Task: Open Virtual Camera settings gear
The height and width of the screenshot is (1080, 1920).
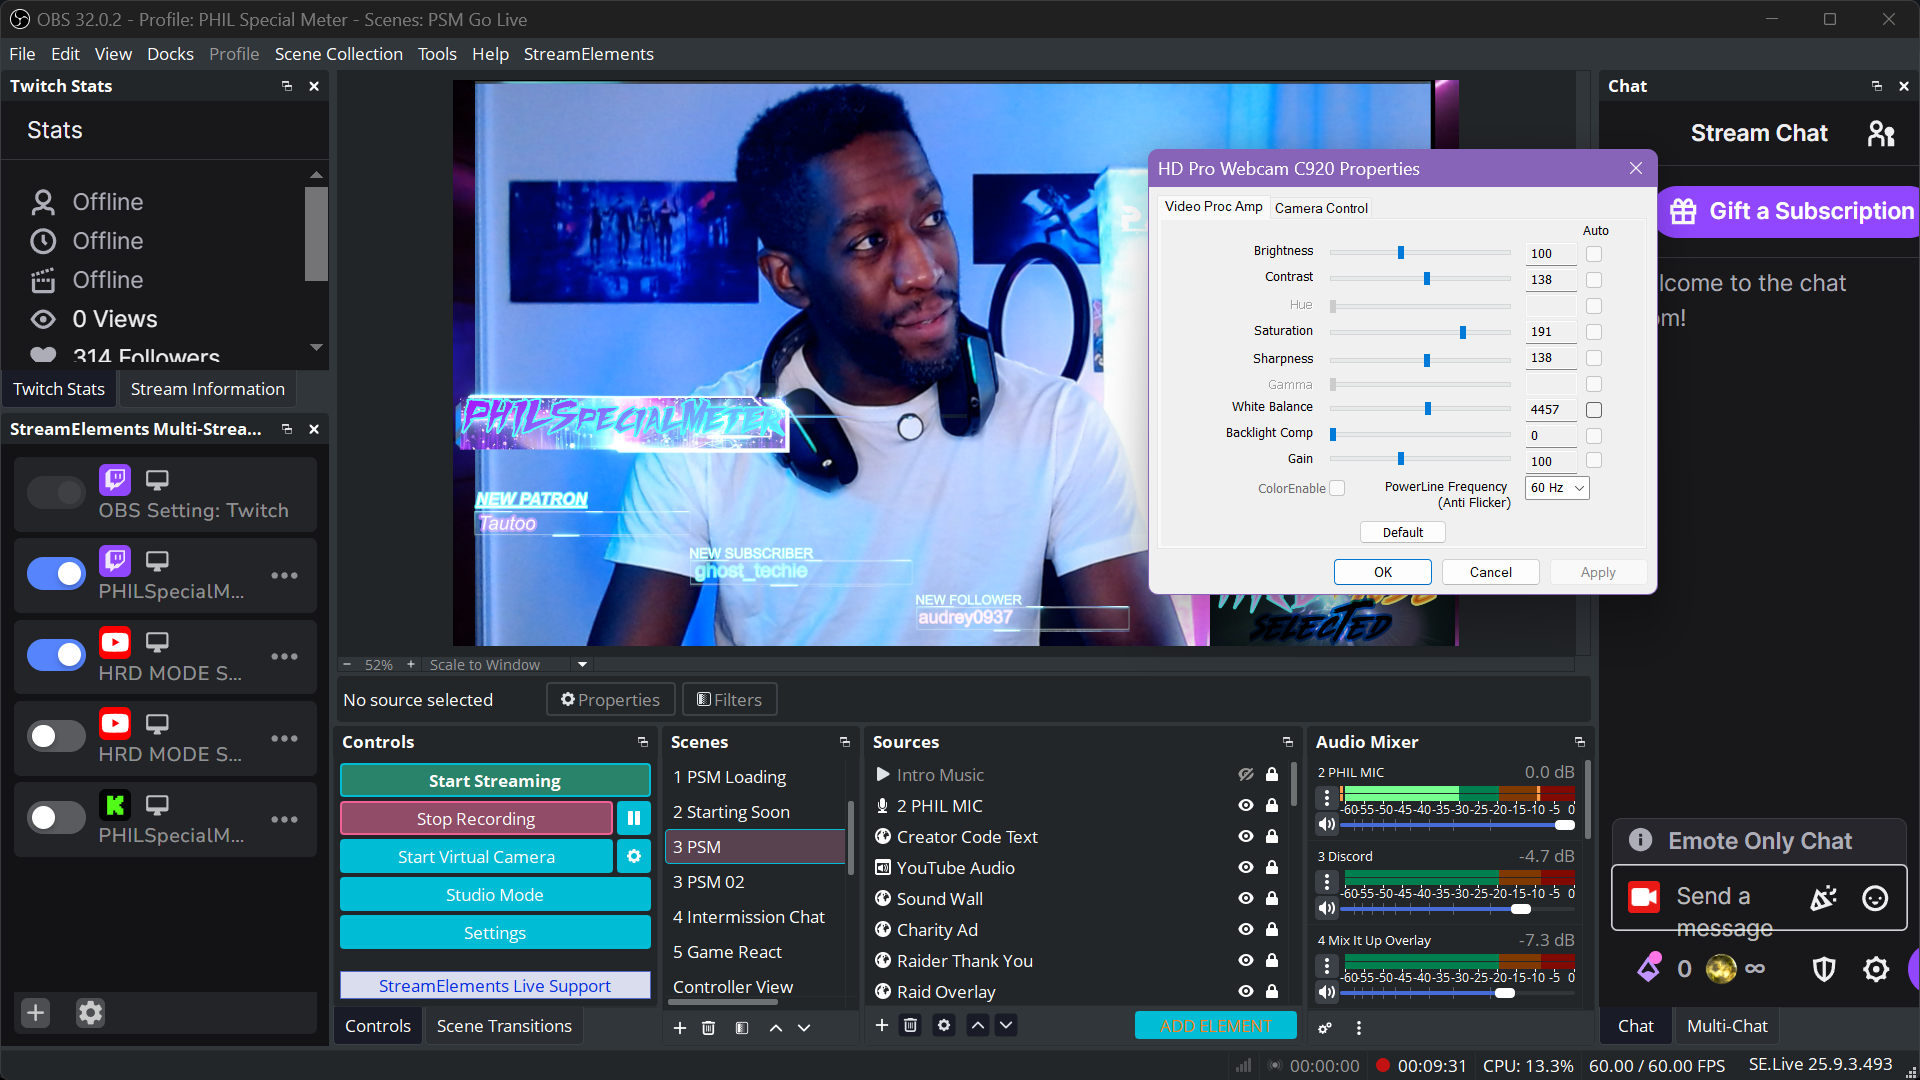Action: 633,857
